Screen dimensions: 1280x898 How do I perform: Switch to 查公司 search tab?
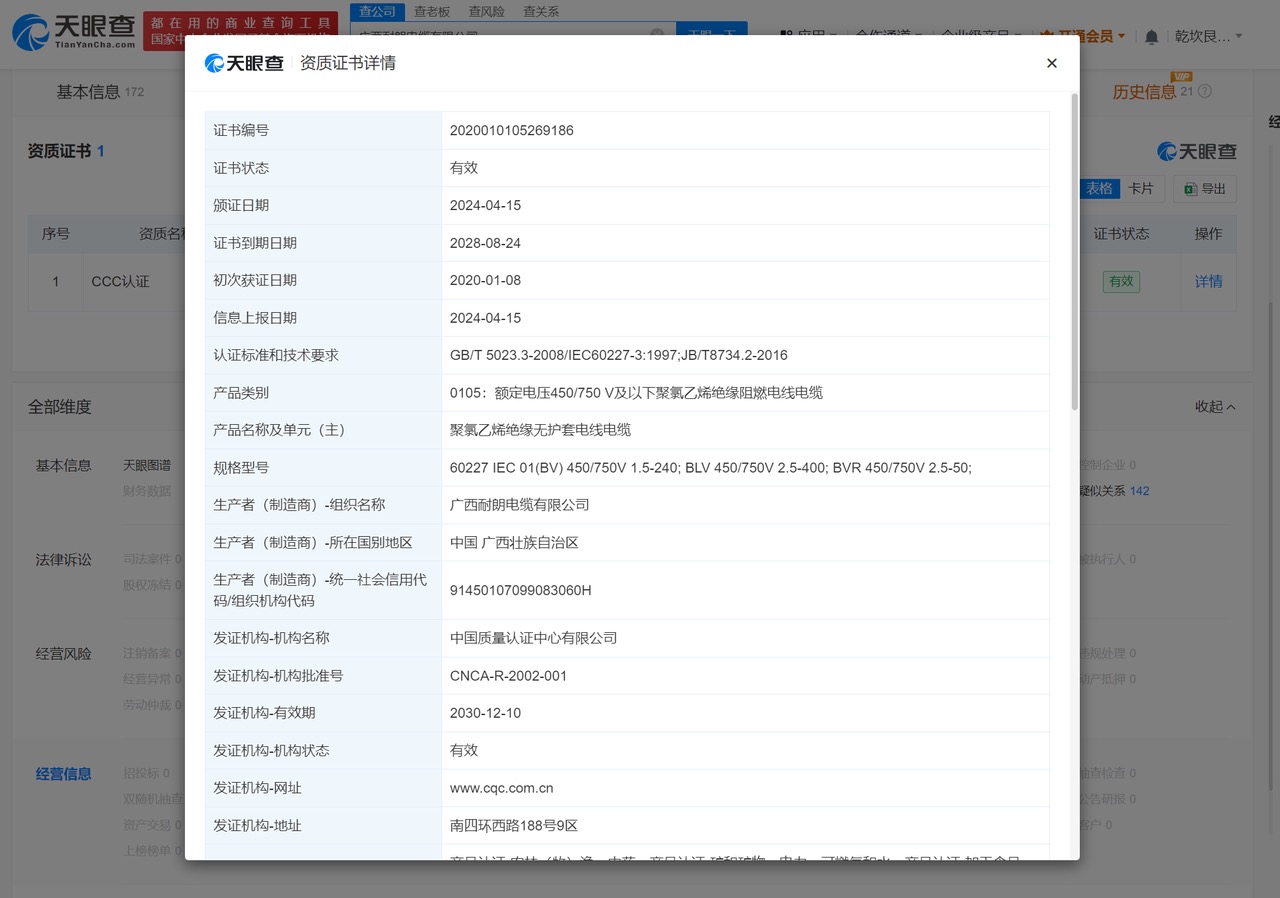378,11
